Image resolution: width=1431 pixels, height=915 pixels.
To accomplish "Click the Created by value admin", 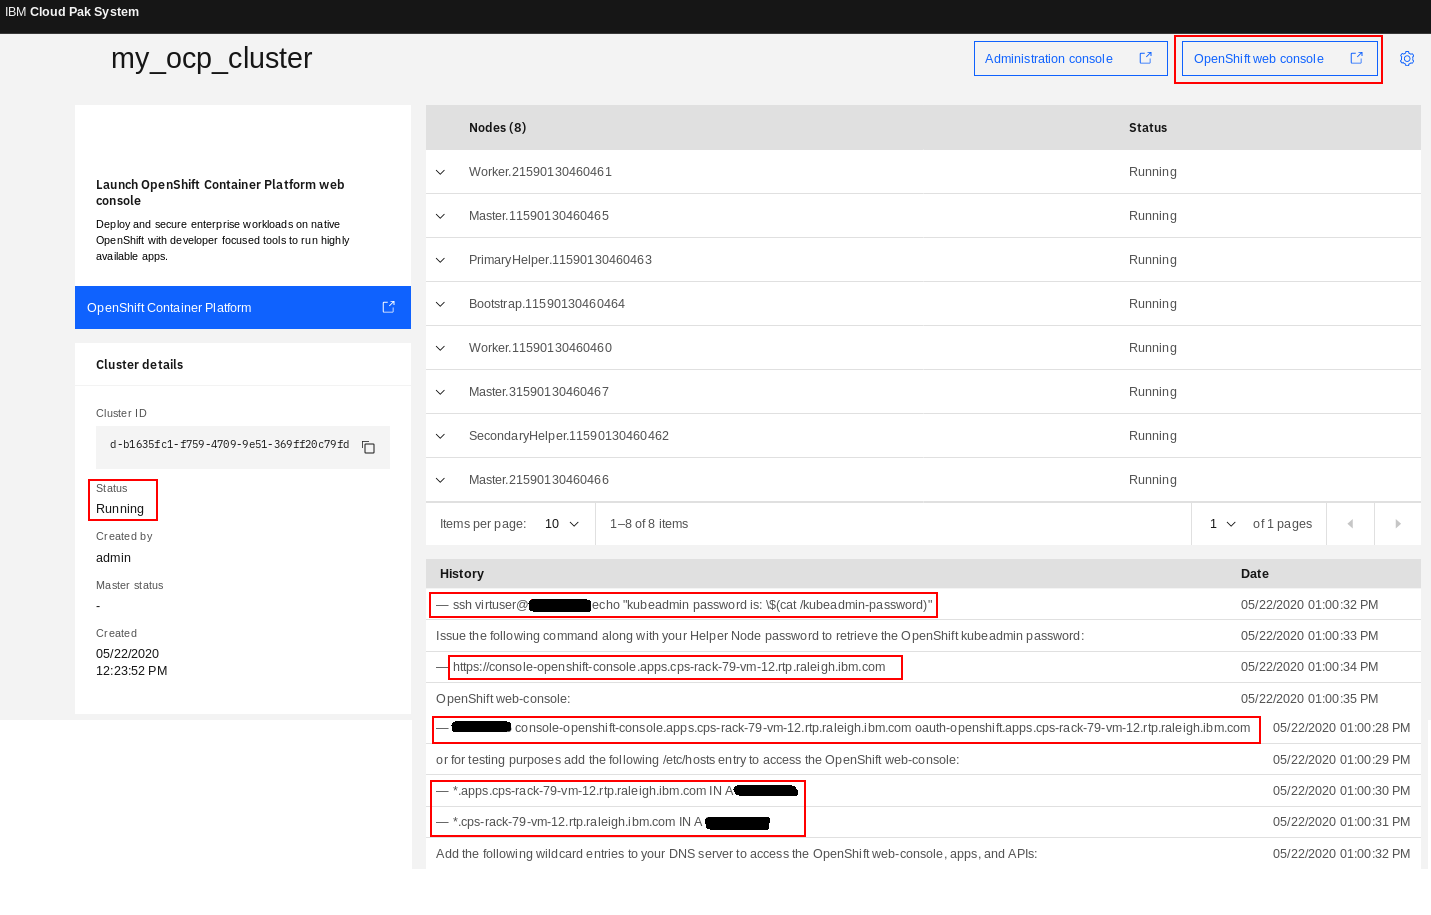I will point(113,558).
